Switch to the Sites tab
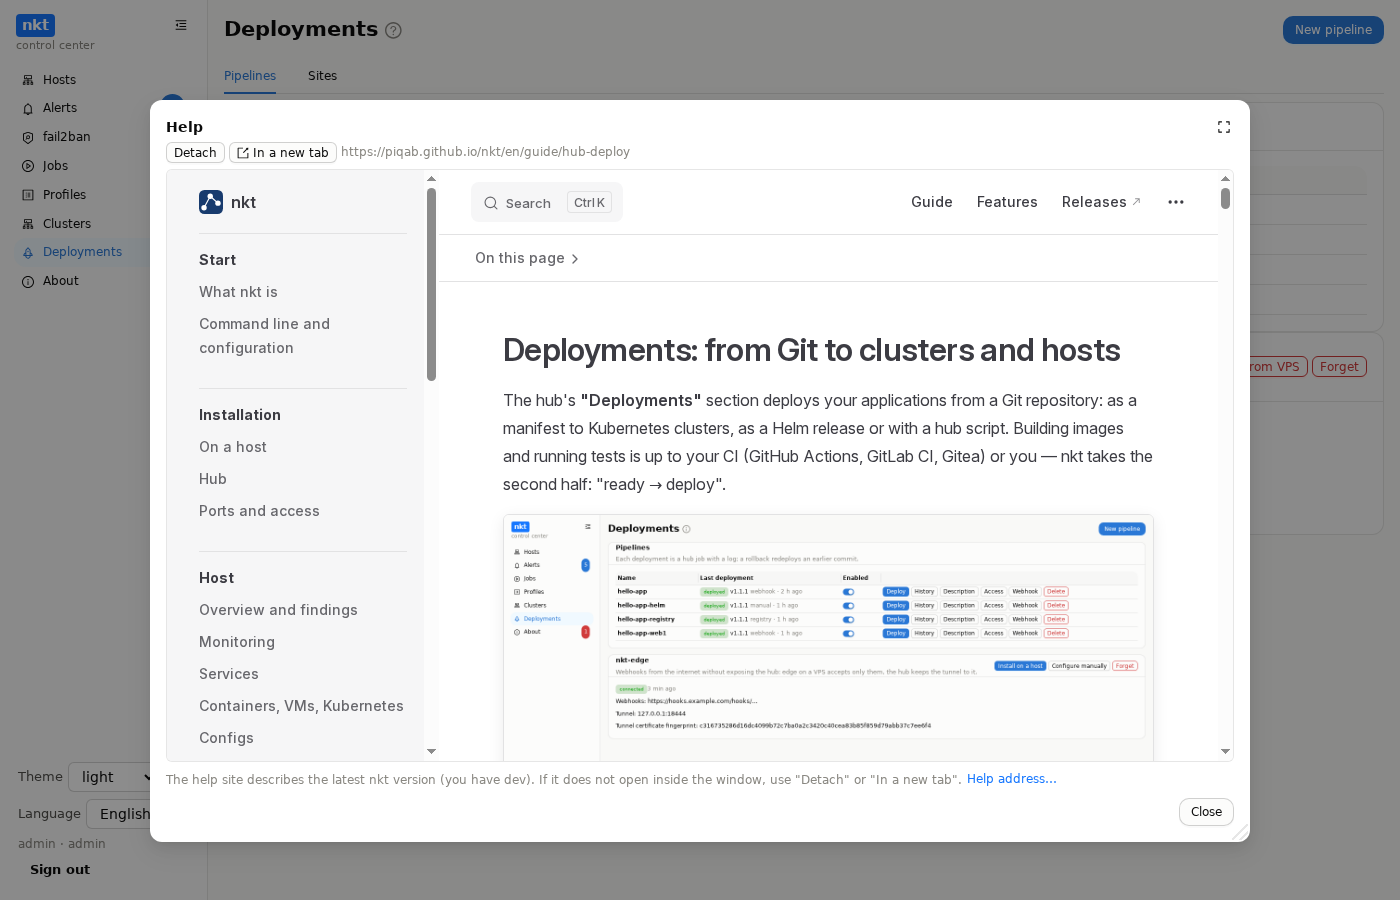This screenshot has height=900, width=1400. pyautogui.click(x=322, y=76)
